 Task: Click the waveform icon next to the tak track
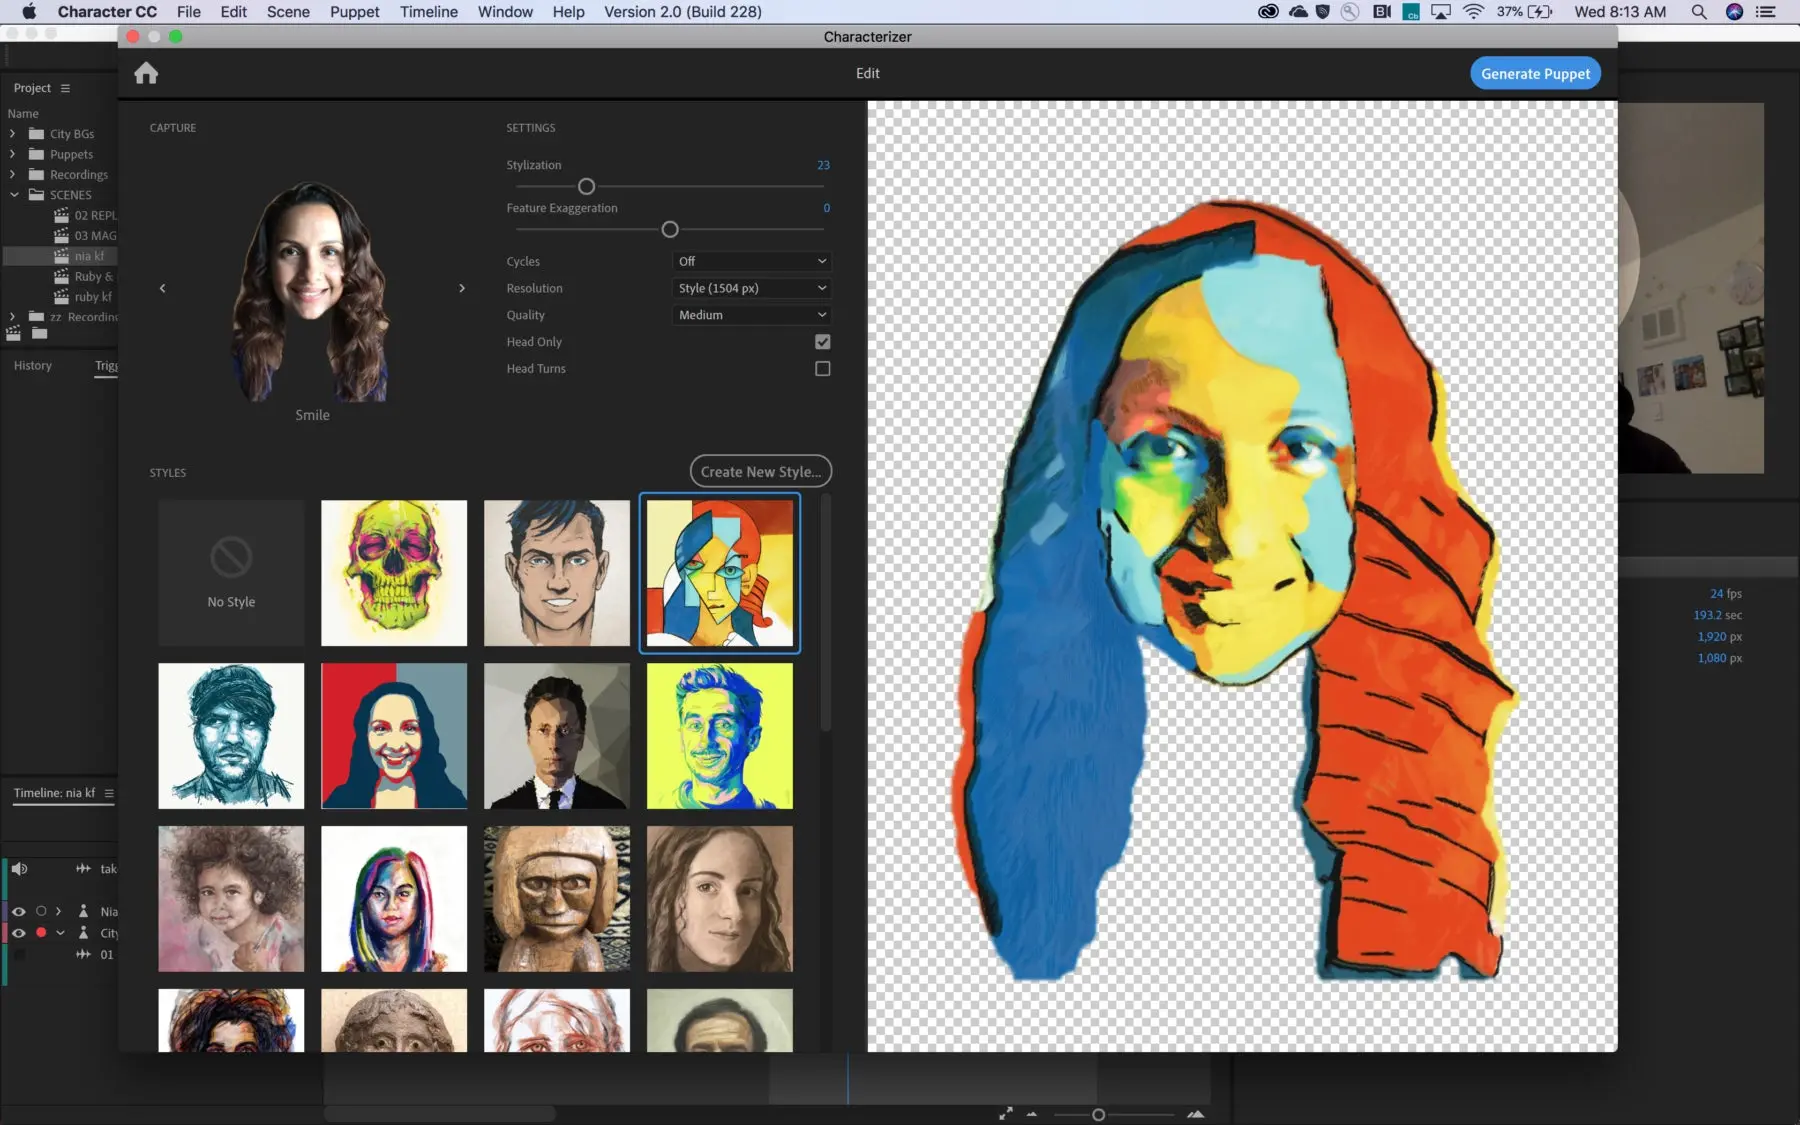coord(81,869)
